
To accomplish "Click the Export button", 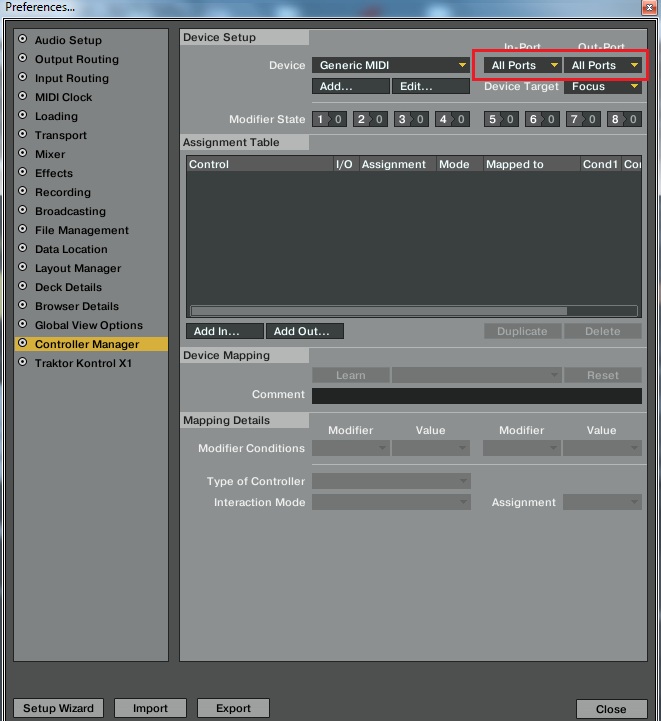I will pos(233,708).
